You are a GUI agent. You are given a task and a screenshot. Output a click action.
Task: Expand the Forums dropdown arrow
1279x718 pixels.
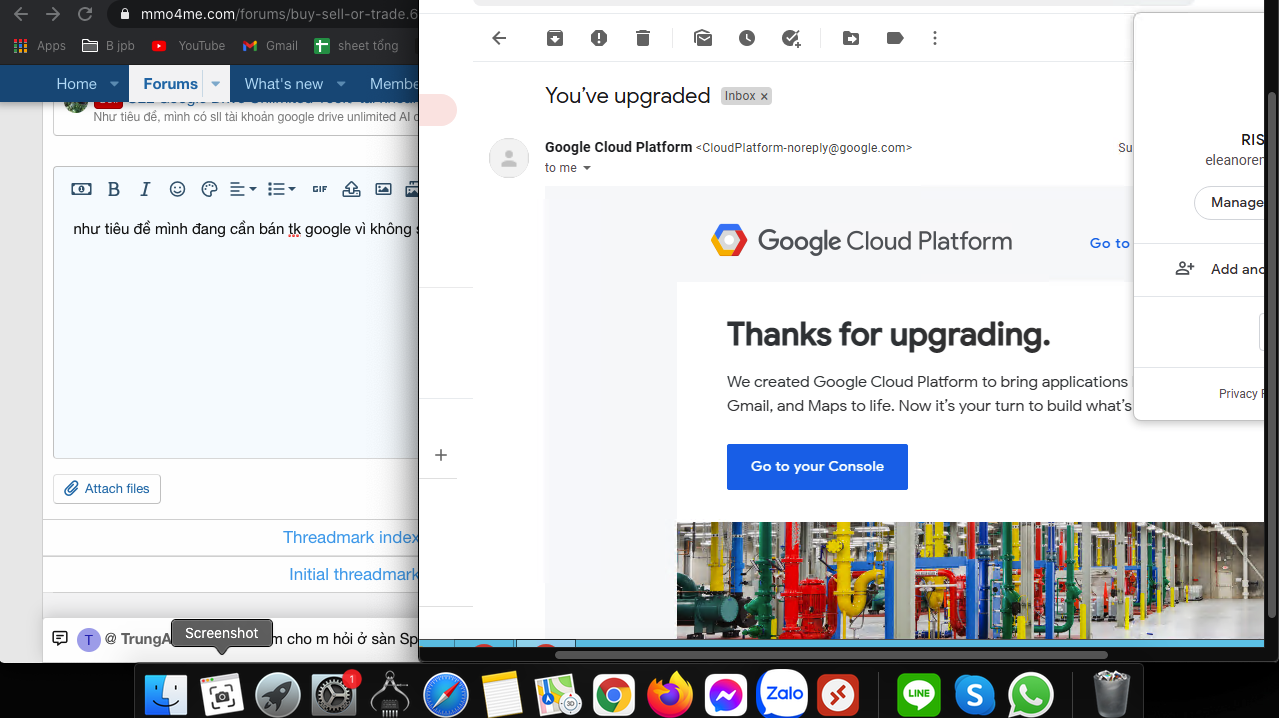(x=215, y=84)
